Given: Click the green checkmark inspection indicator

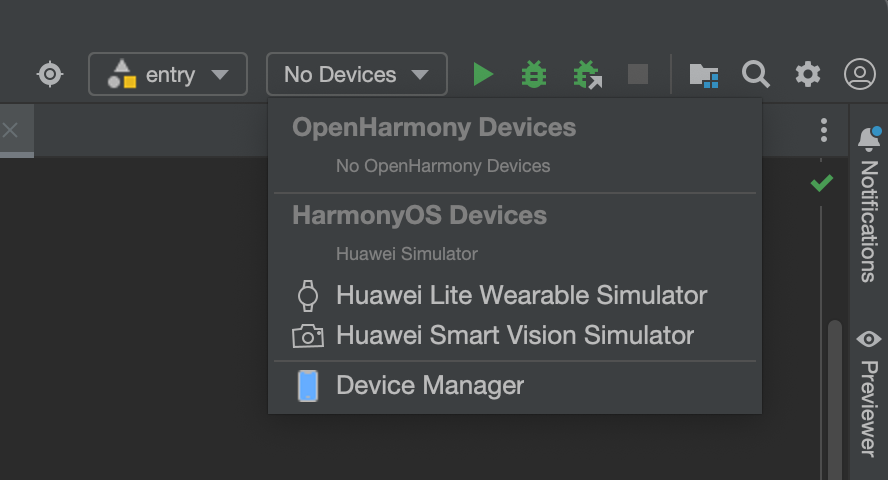Looking at the screenshot, I should [x=821, y=183].
